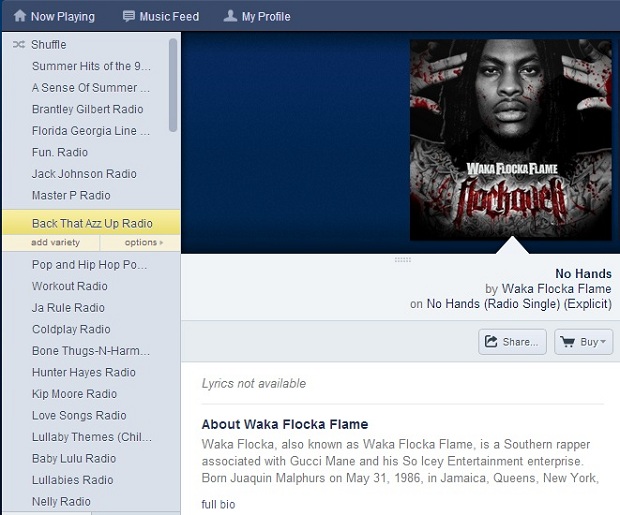Click the shopping cart Buy icon
The height and width of the screenshot is (515, 620).
click(x=568, y=342)
